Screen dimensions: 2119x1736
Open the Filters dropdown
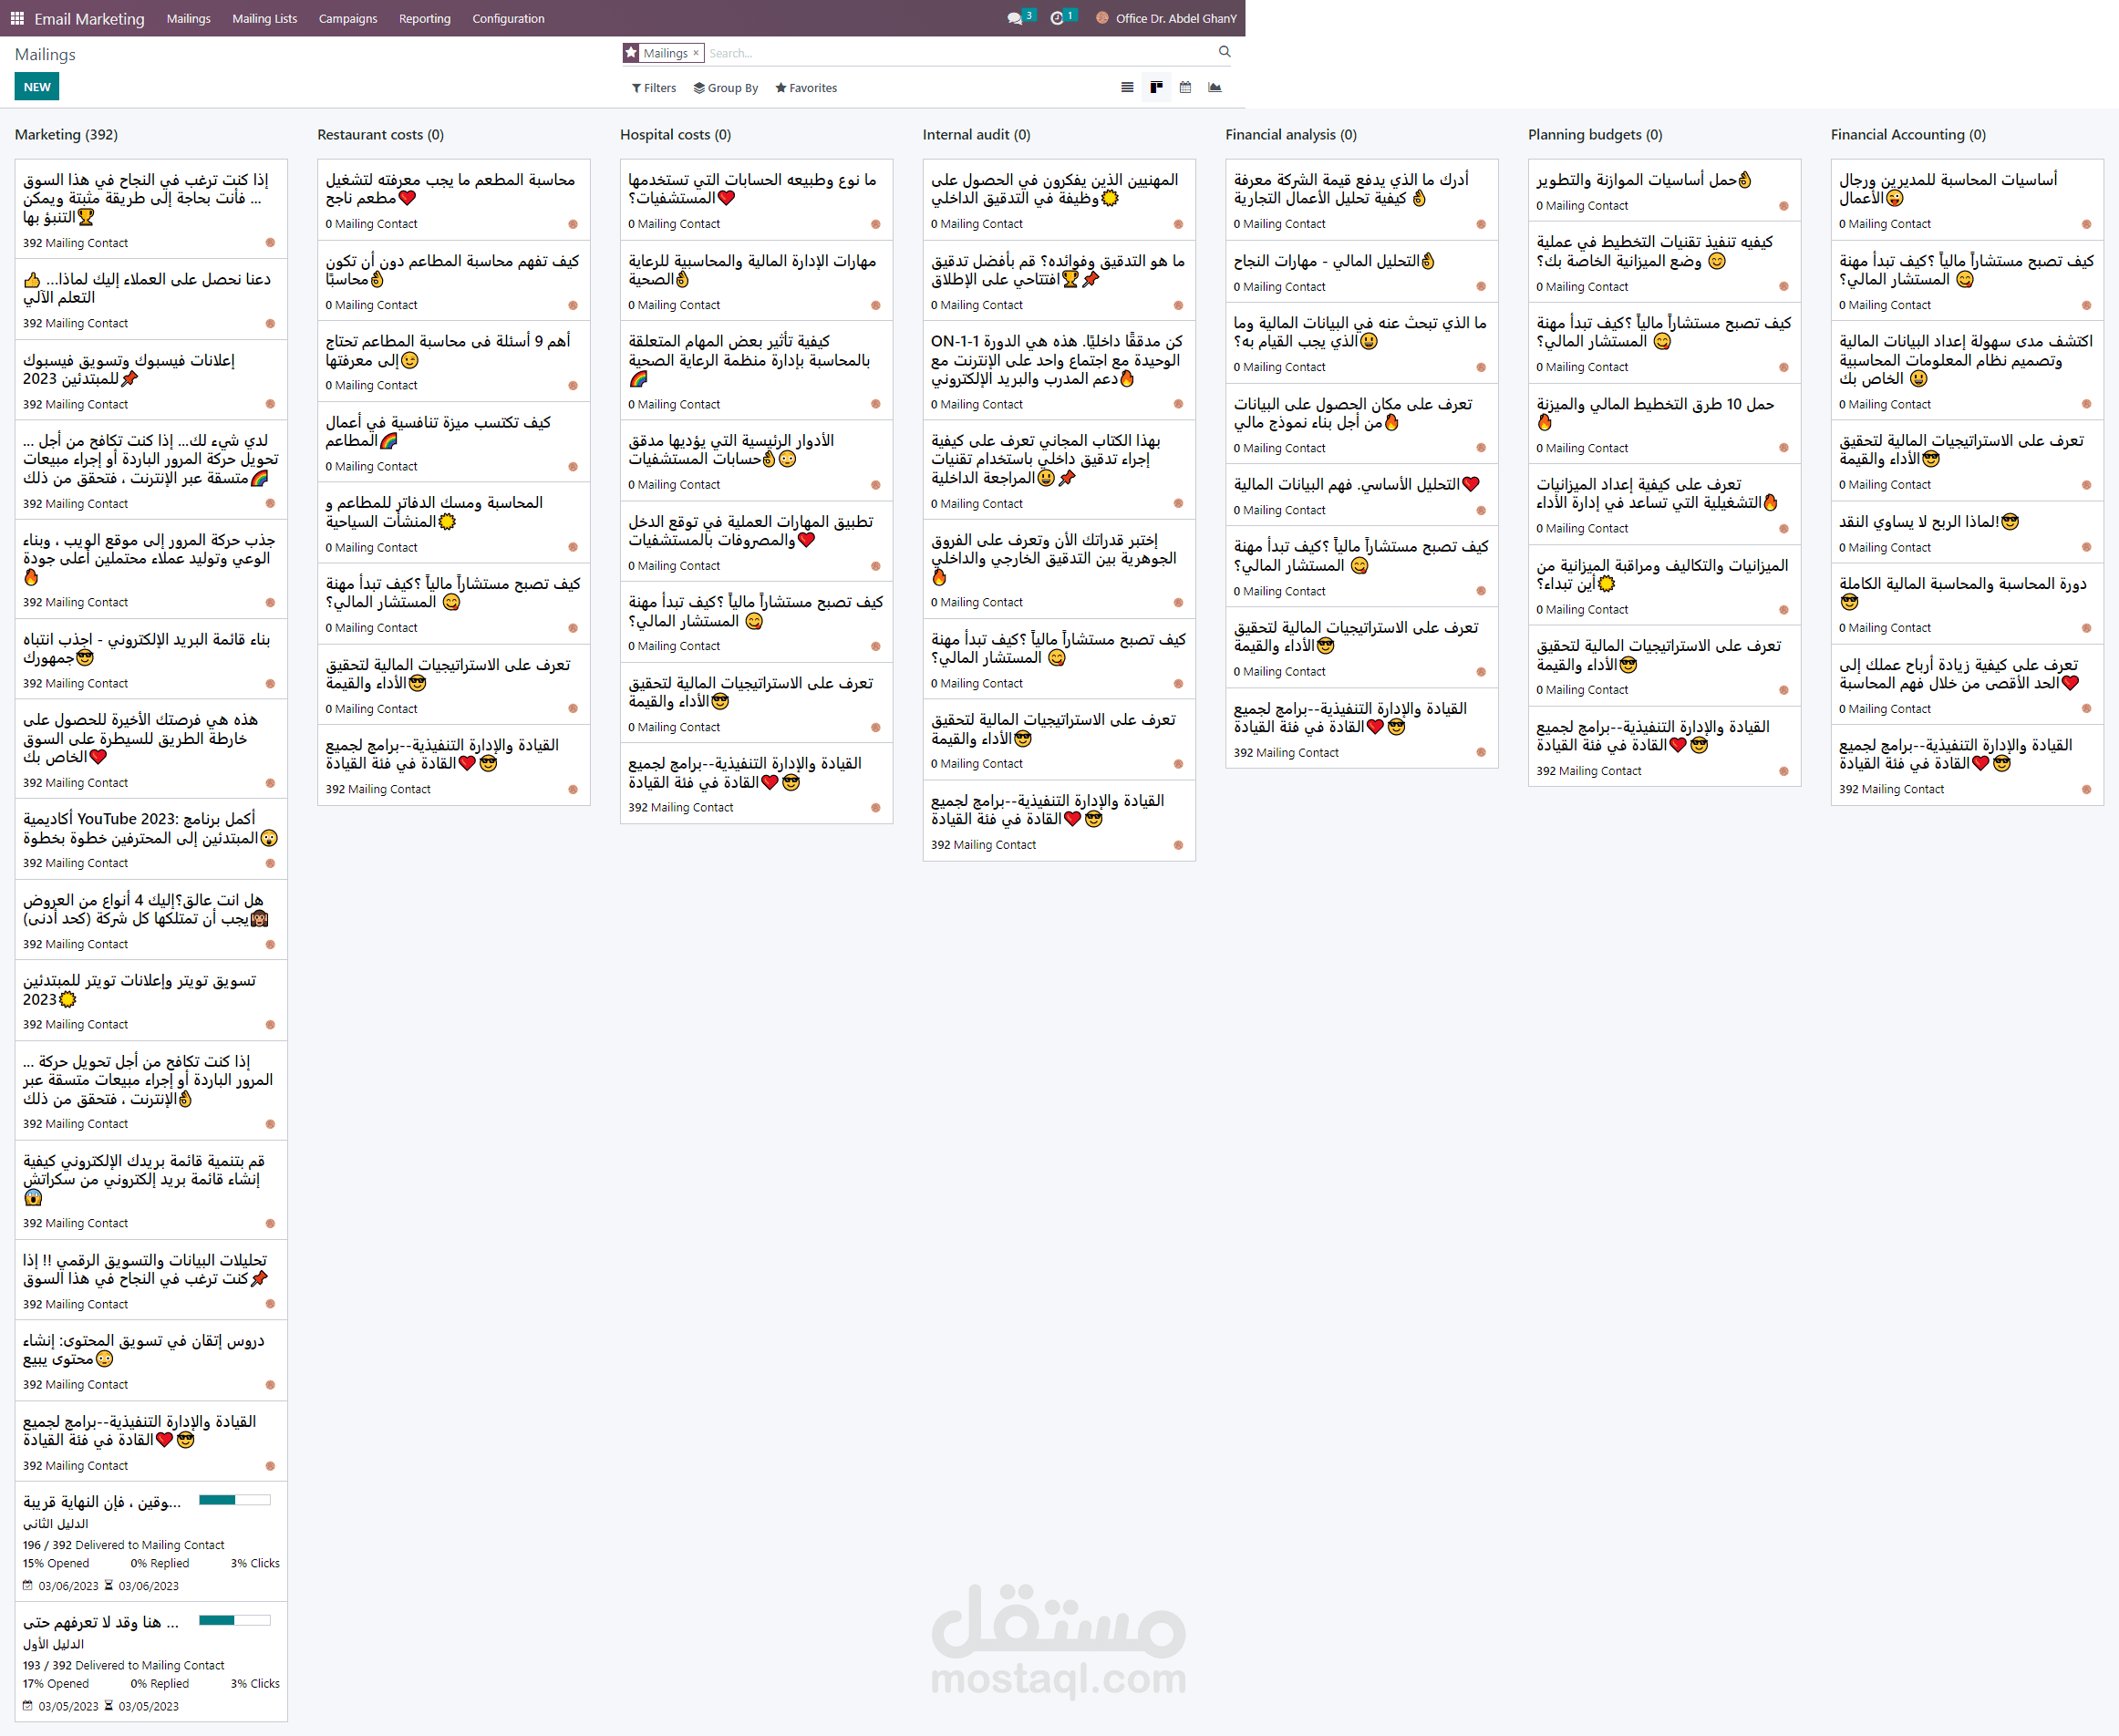(x=654, y=88)
